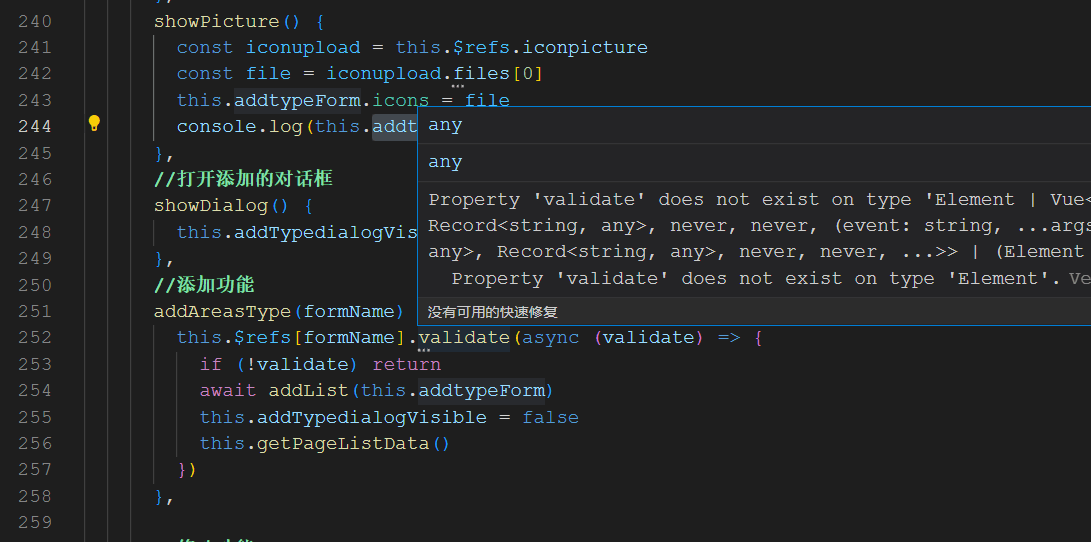
Task: Click console on line 244
Action: pos(216,127)
